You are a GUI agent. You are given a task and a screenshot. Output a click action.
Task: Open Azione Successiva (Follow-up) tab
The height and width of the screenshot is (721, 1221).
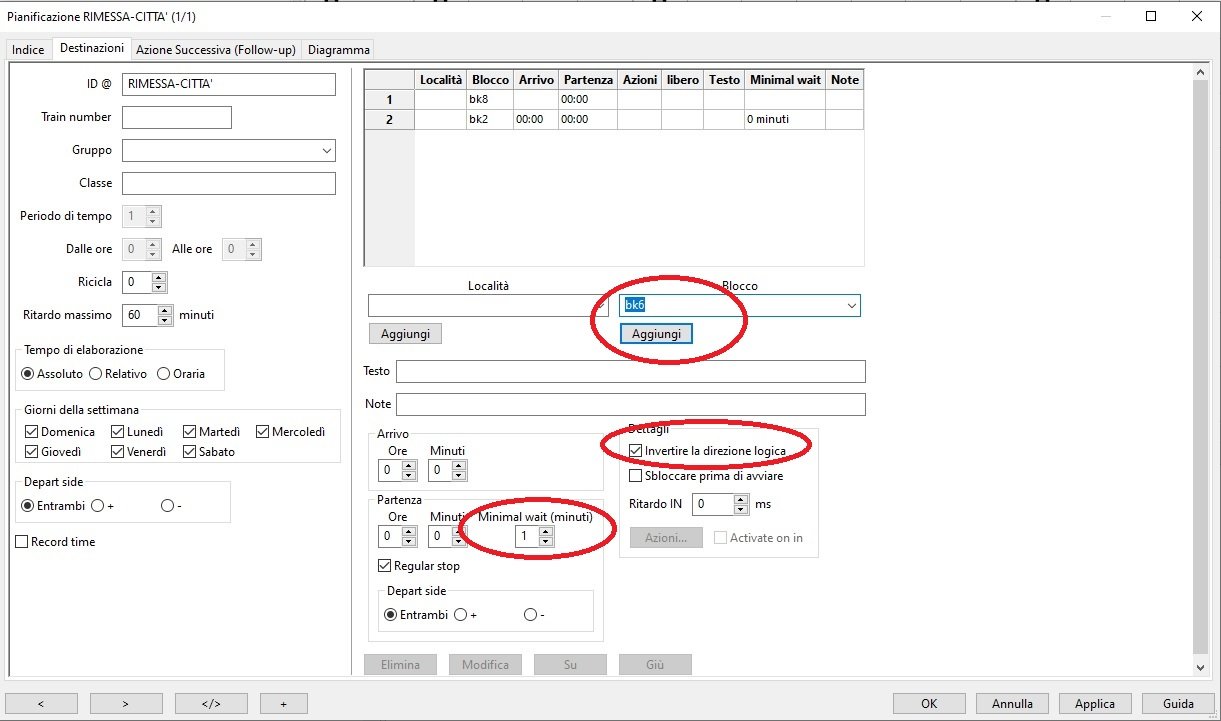click(x=215, y=49)
